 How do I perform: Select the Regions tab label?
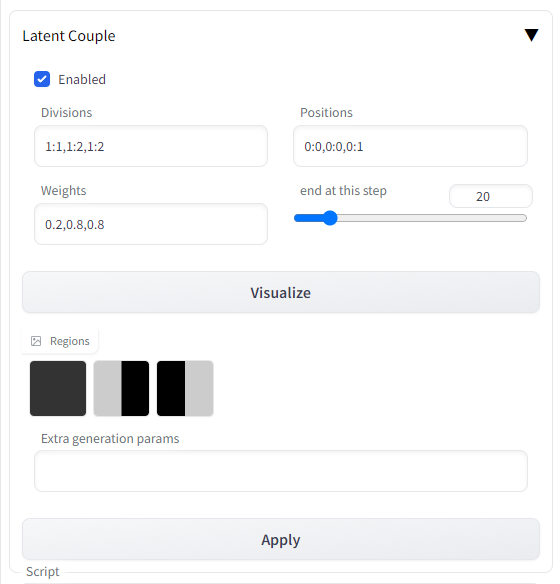(x=70, y=341)
